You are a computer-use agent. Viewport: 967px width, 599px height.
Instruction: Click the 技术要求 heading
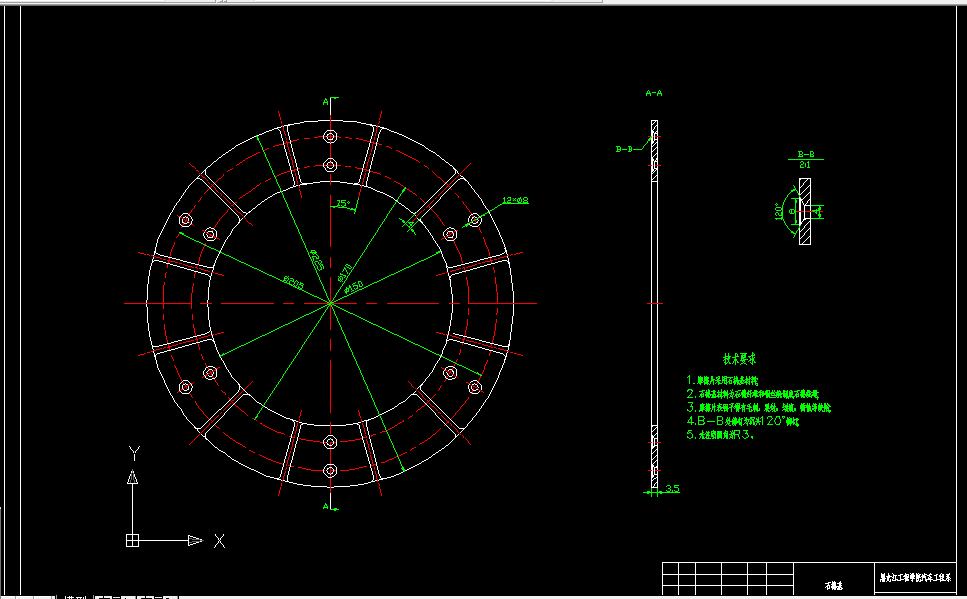(739, 359)
